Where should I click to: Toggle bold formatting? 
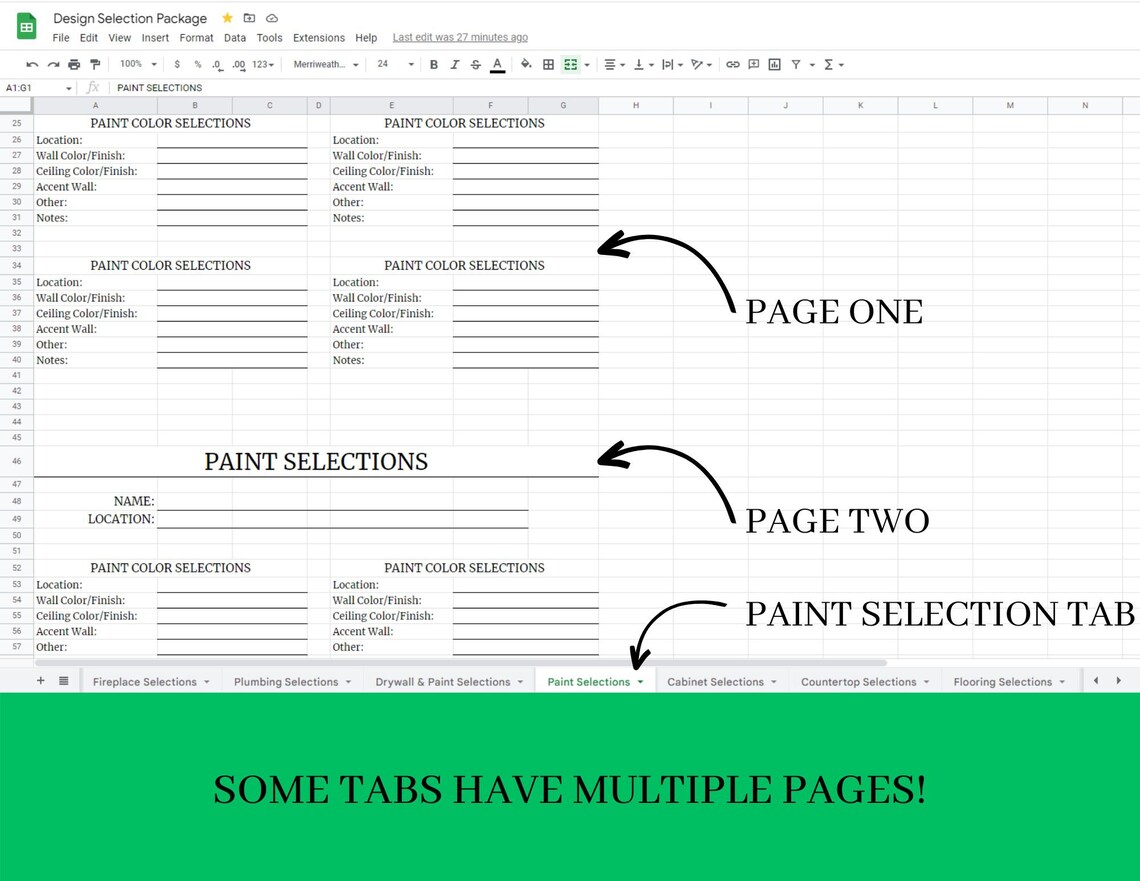coord(433,64)
